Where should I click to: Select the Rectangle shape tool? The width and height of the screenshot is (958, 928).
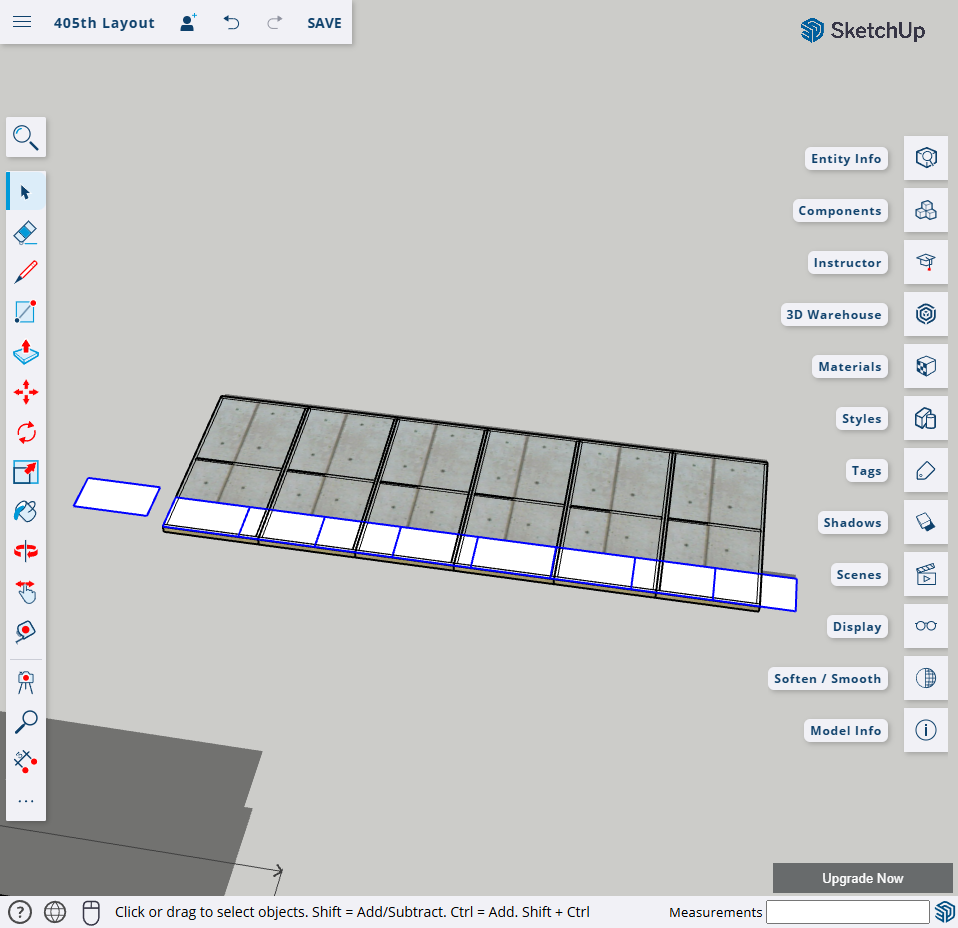(x=26, y=312)
